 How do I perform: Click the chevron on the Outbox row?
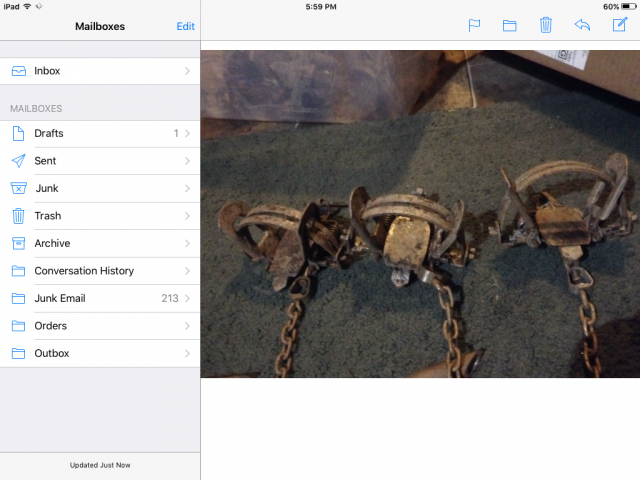(x=187, y=353)
